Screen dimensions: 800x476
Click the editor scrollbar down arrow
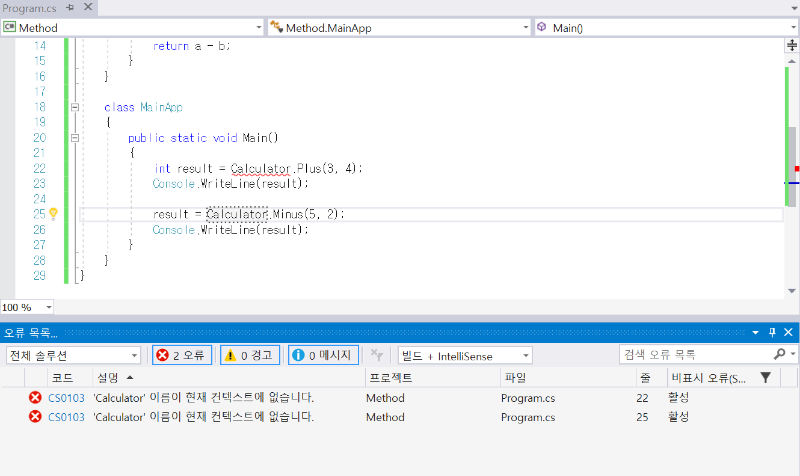(x=792, y=291)
